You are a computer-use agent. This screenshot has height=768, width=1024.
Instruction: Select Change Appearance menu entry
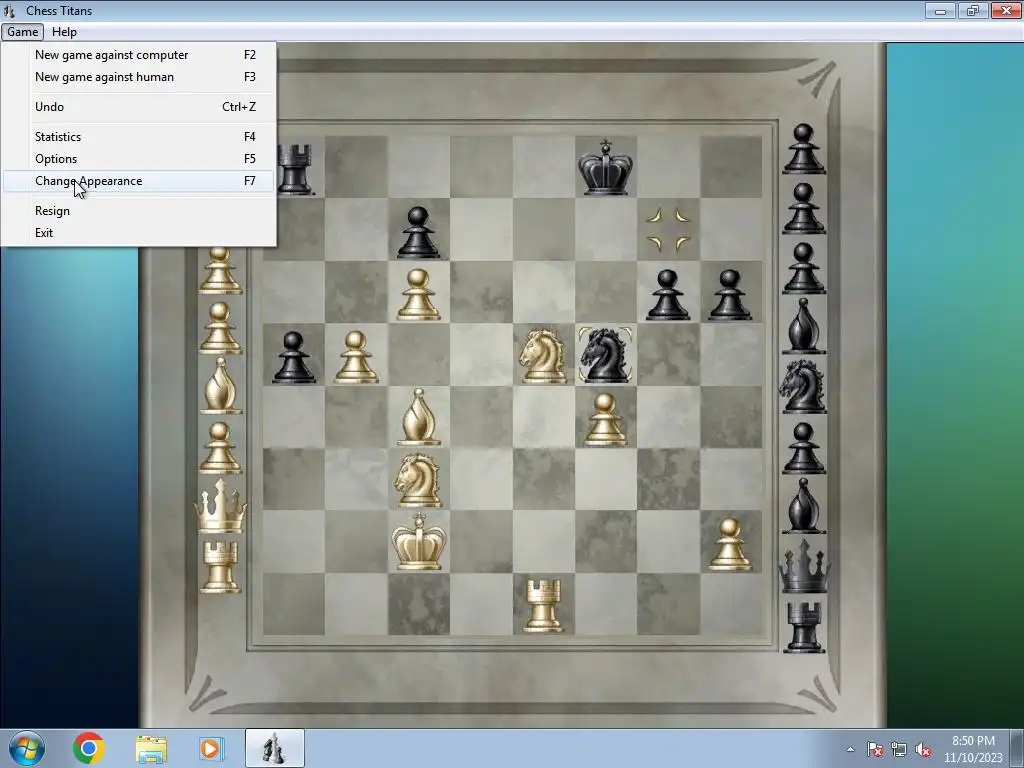tap(138, 181)
